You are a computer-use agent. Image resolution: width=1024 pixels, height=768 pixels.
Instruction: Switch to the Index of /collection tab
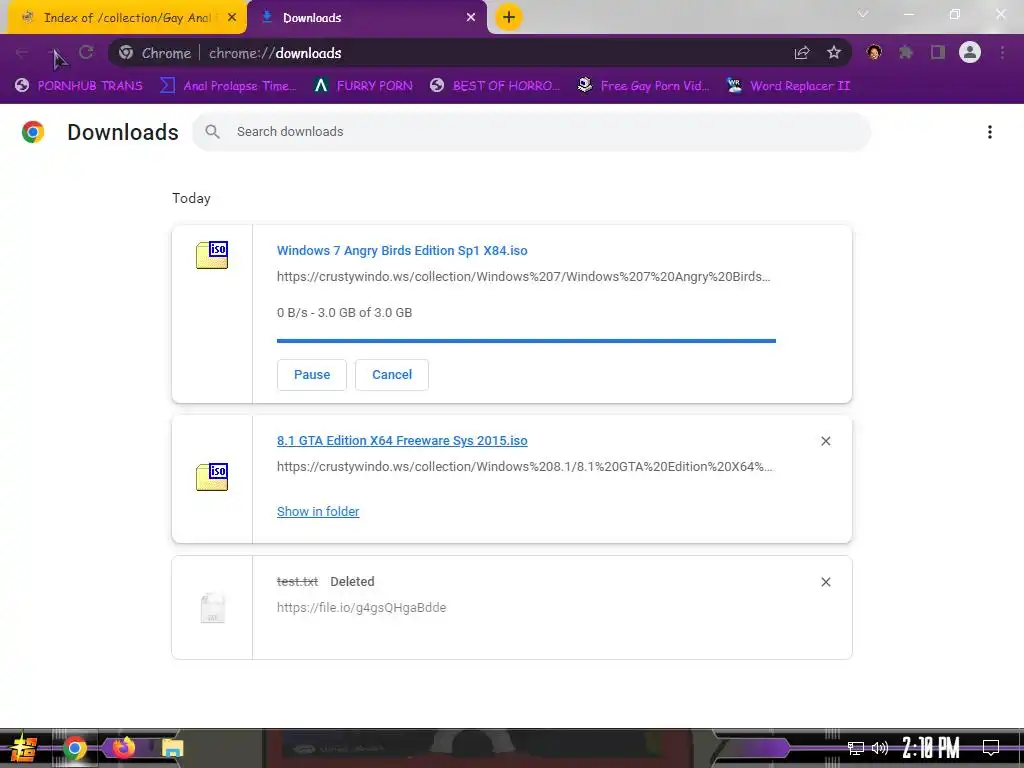[x=127, y=18]
